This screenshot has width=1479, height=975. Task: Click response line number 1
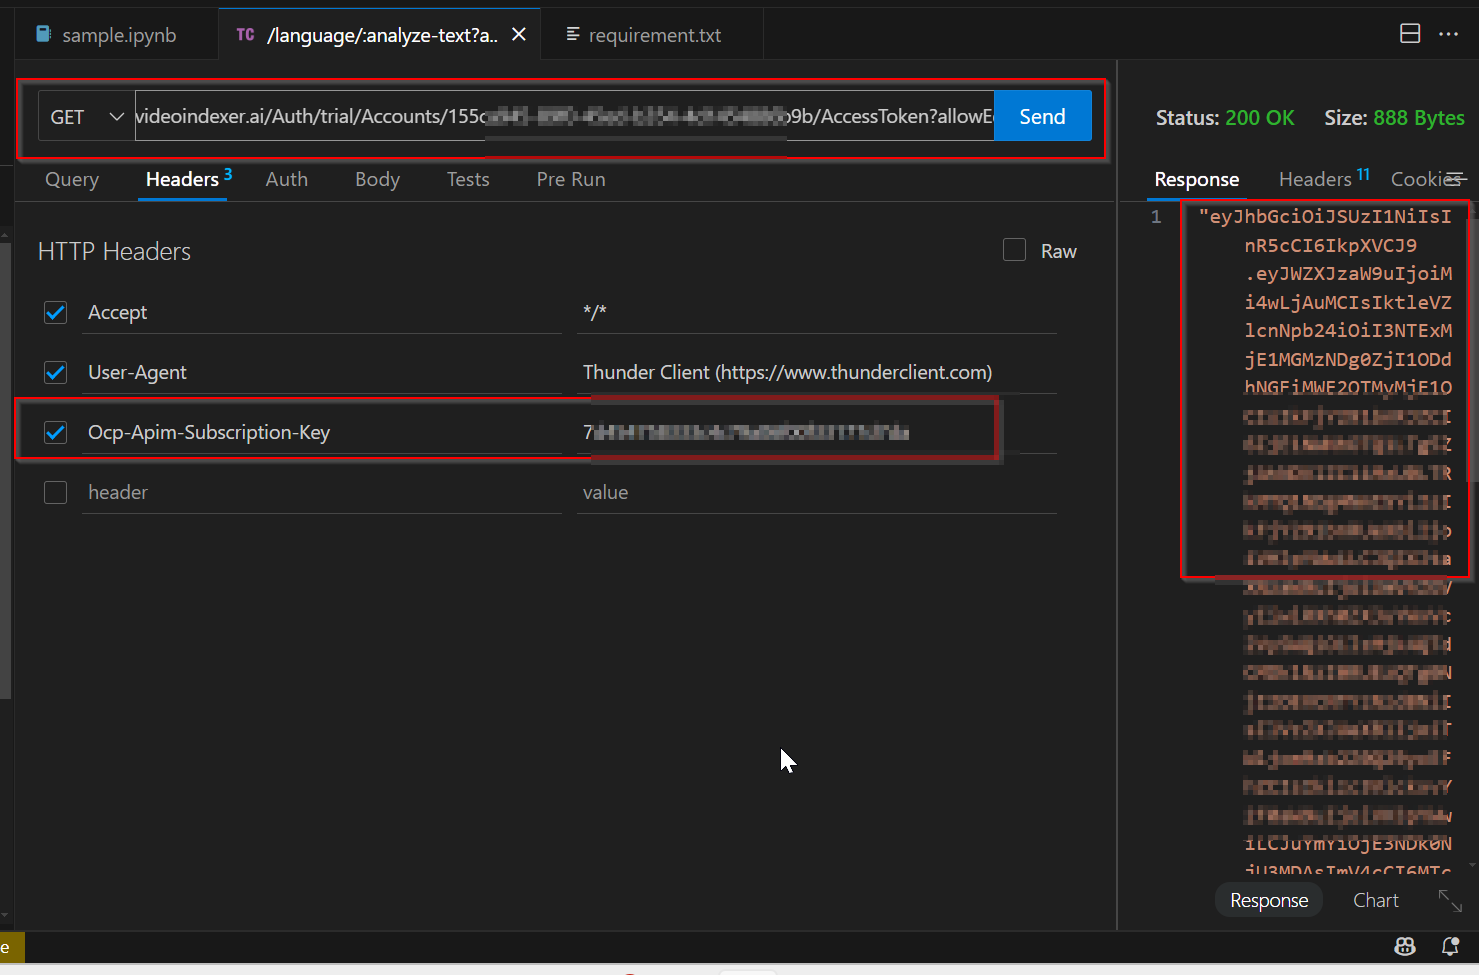tap(1156, 217)
